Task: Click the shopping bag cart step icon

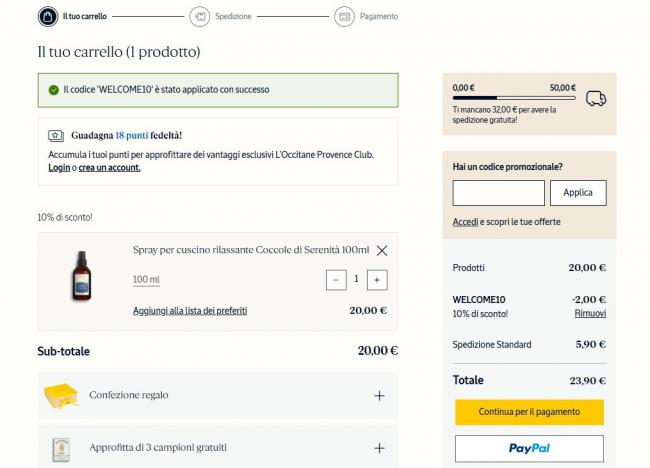Action: tap(48, 17)
